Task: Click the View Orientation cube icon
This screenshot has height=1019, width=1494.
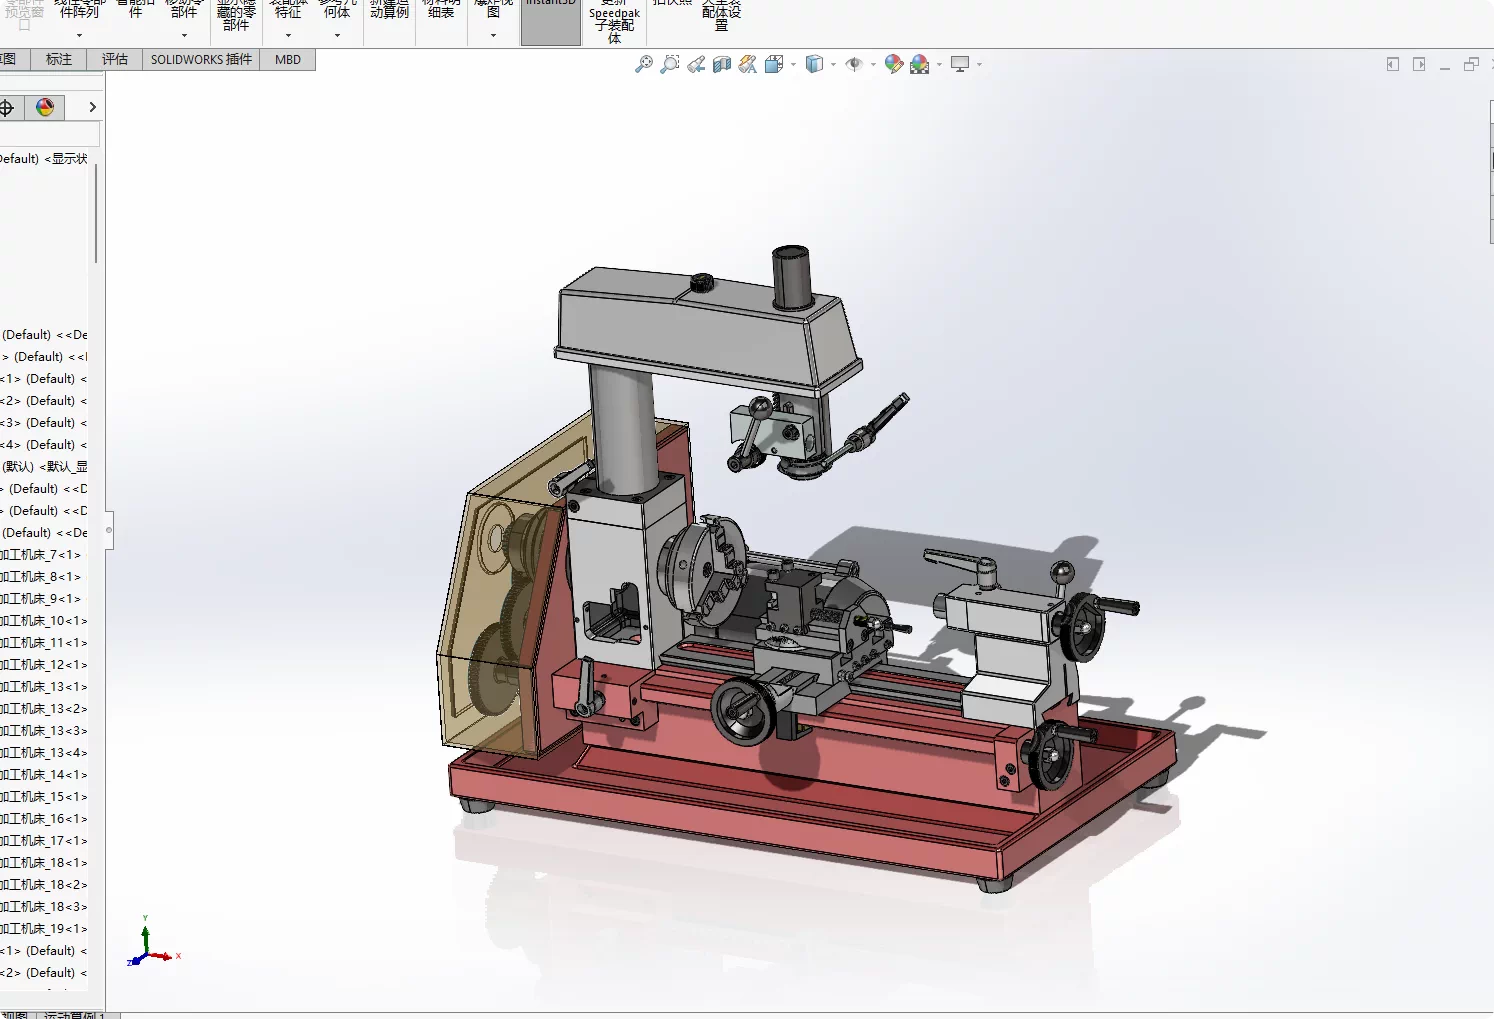Action: 774,64
